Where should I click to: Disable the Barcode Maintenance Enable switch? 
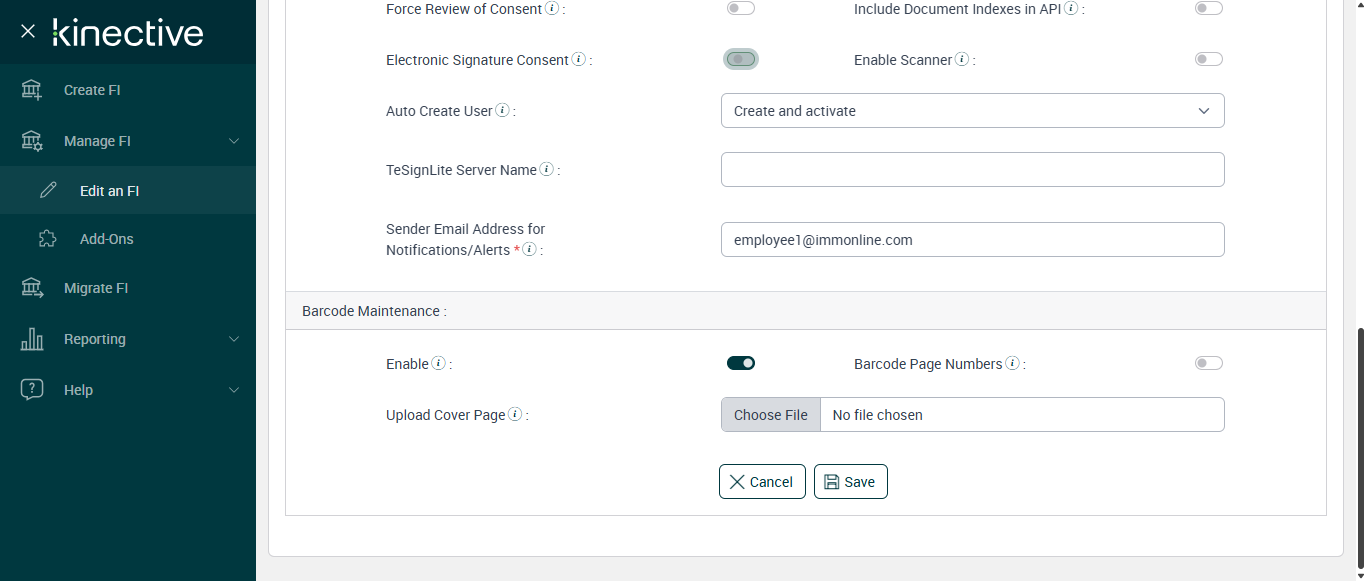[x=741, y=363]
